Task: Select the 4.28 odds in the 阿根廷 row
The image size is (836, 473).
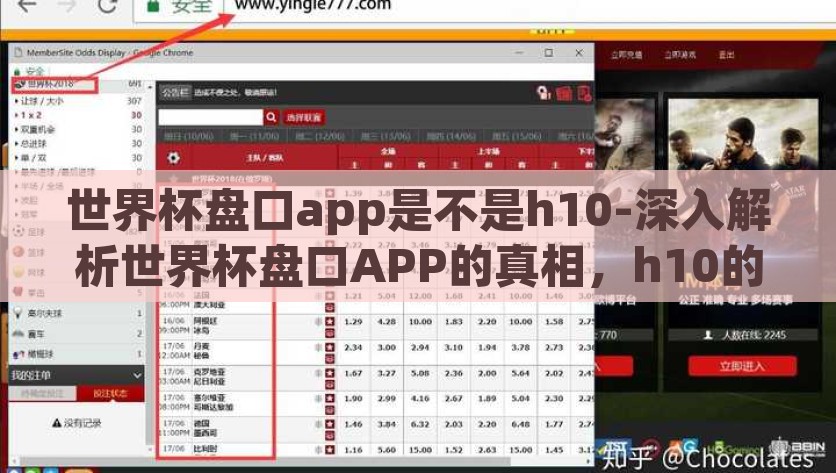Action: click(387, 322)
